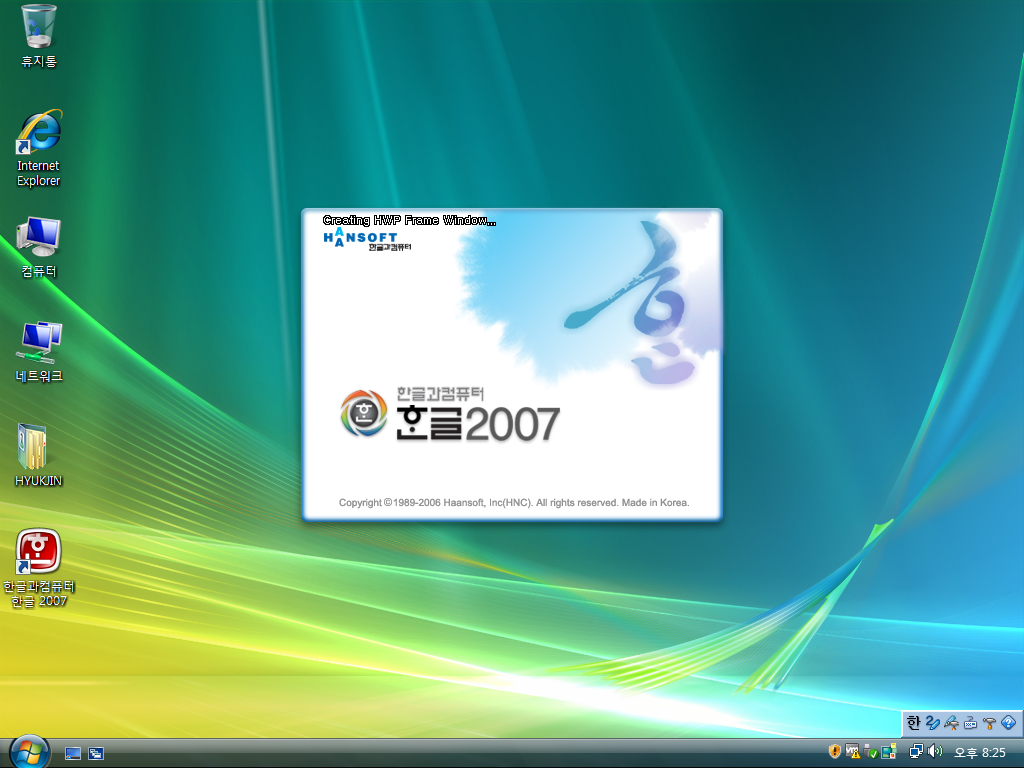This screenshot has width=1024, height=768.
Task: Click the 오후 8:25 taskbar clock
Action: coord(980,752)
